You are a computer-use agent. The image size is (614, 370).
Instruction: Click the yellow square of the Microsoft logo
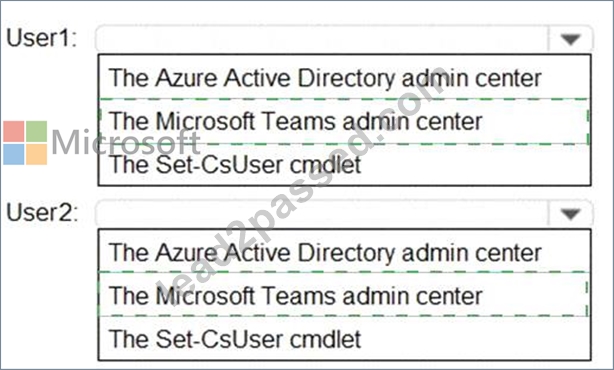36,154
